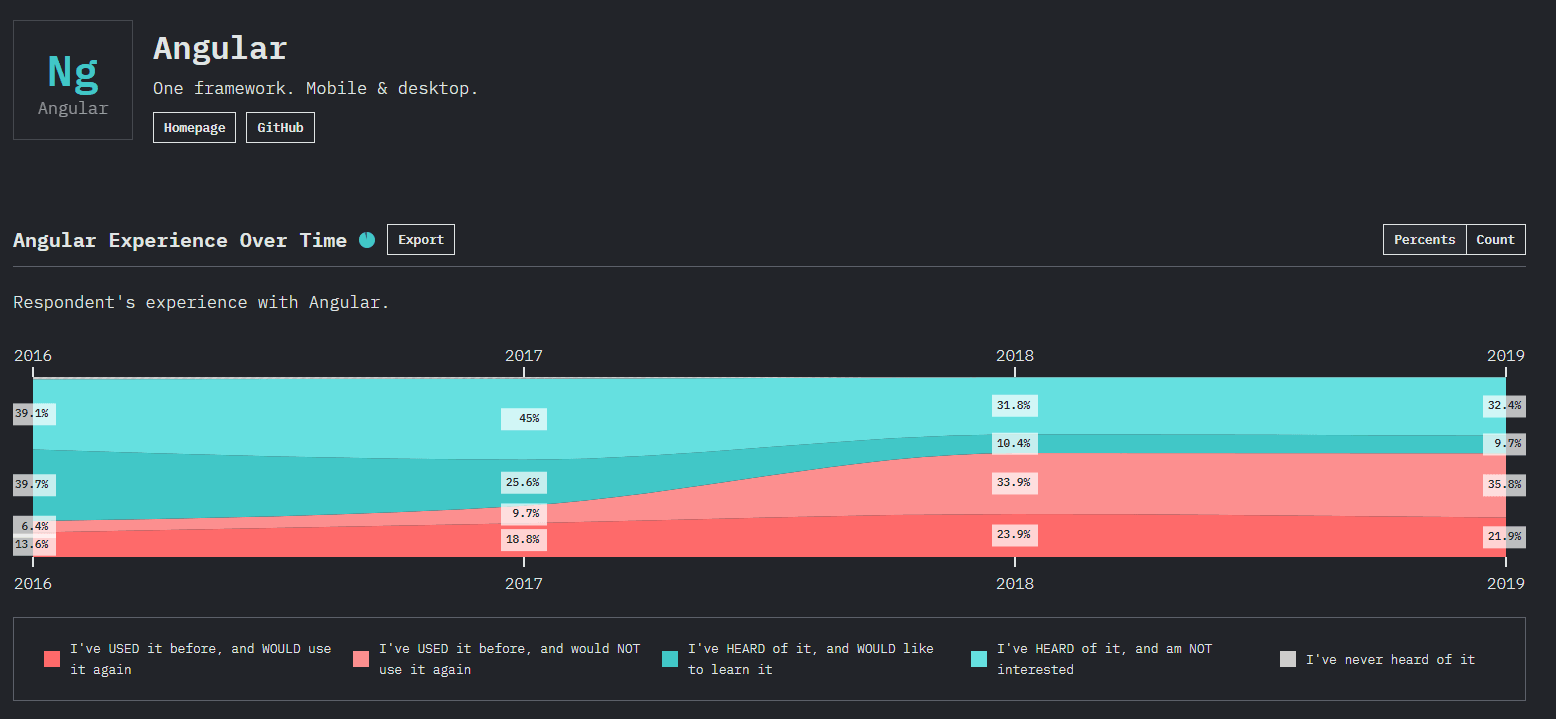Viewport: 1556px width, 719px height.
Task: Switch the chart to Percents view
Action: tap(1424, 239)
